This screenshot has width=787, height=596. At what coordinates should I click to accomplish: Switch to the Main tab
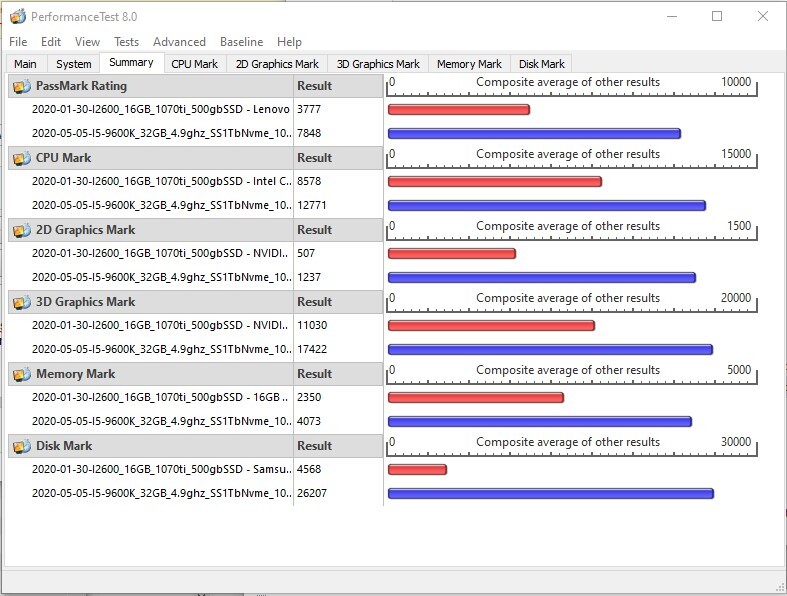click(26, 64)
